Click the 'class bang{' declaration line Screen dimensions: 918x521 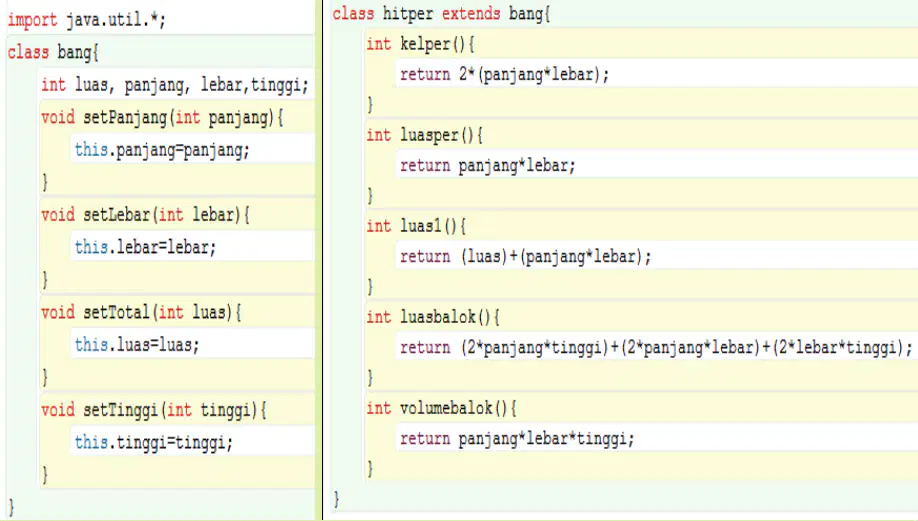[x=53, y=53]
